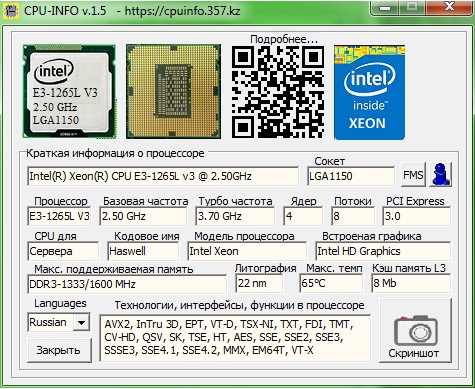Click the Intel inside XEON badge

369,92
